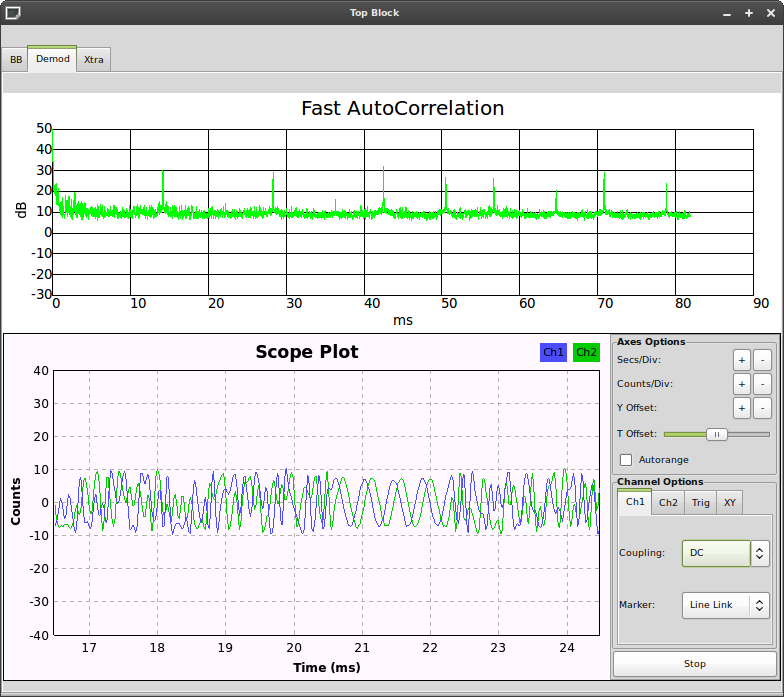Open the Marker Line Link dropdown
Image resolution: width=784 pixels, height=697 pixels.
tap(716, 605)
